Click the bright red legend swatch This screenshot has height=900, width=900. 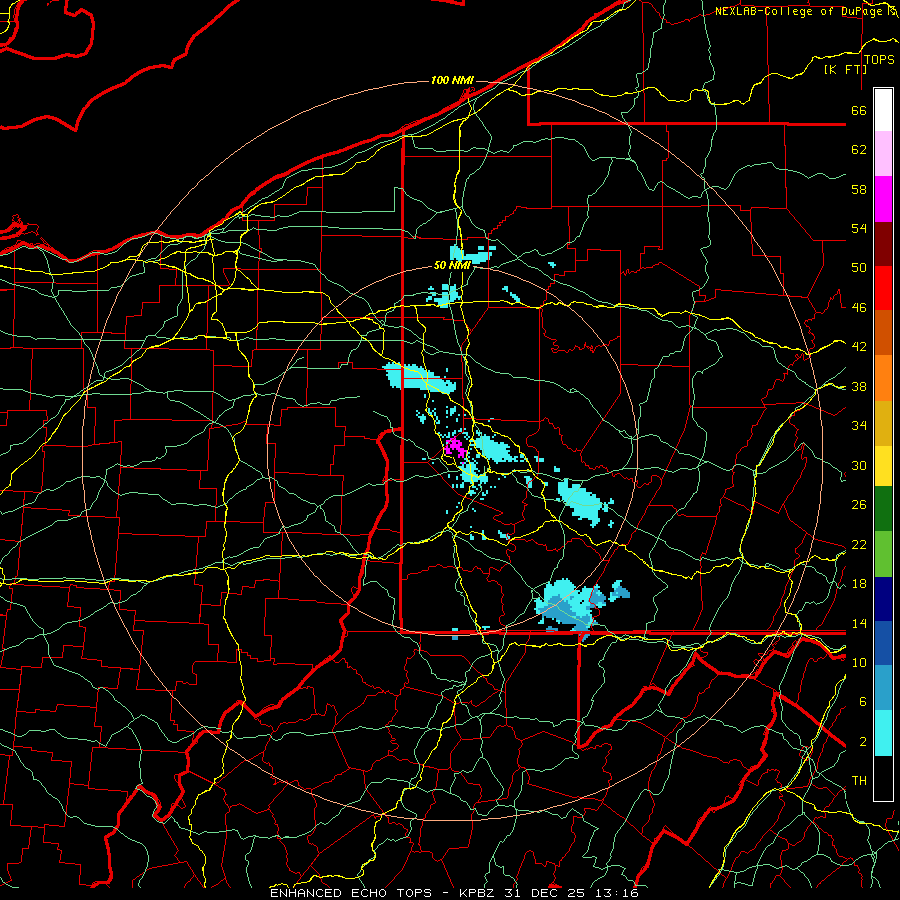coord(883,288)
